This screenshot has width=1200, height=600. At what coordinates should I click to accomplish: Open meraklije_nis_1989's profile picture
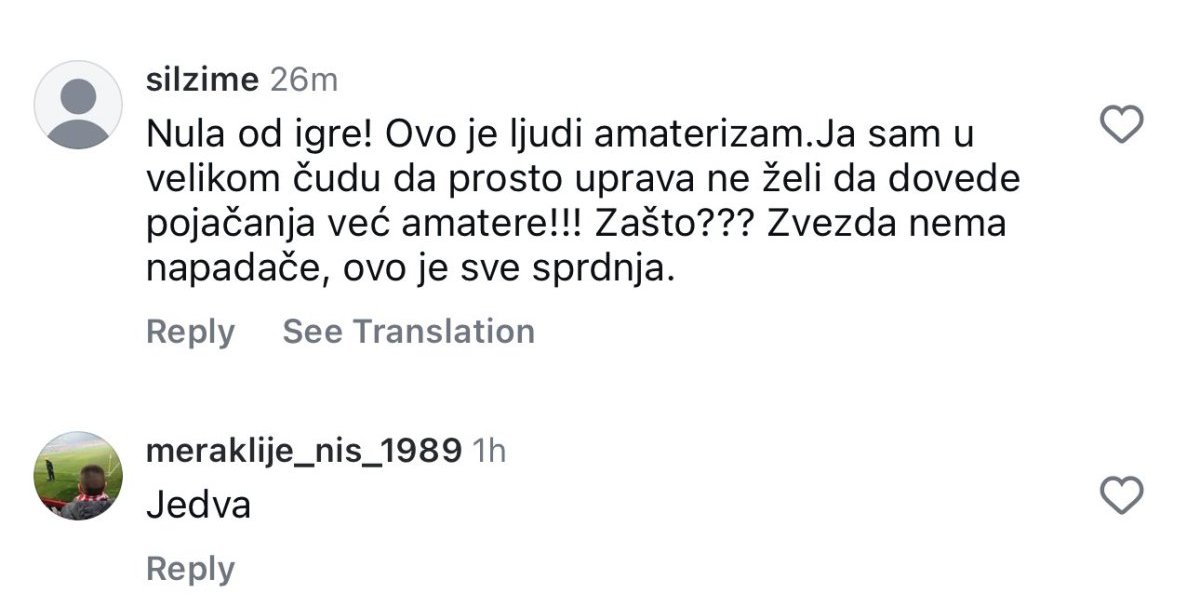click(x=78, y=476)
